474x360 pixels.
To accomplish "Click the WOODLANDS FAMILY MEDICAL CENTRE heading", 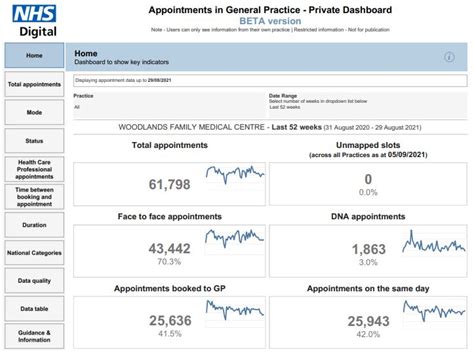I will 192,127.
